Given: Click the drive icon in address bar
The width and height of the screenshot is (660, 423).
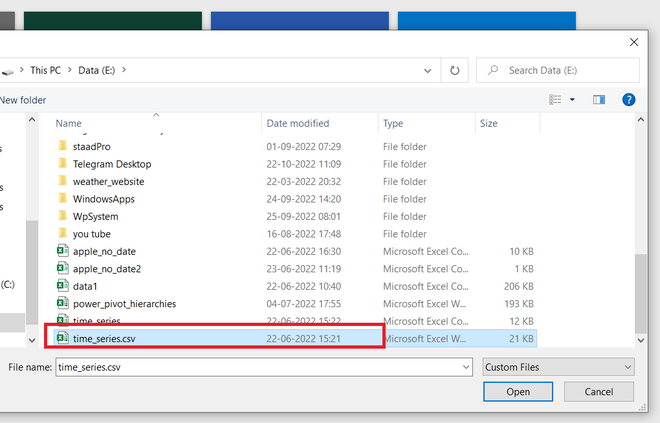Looking at the screenshot, I should point(8,72).
